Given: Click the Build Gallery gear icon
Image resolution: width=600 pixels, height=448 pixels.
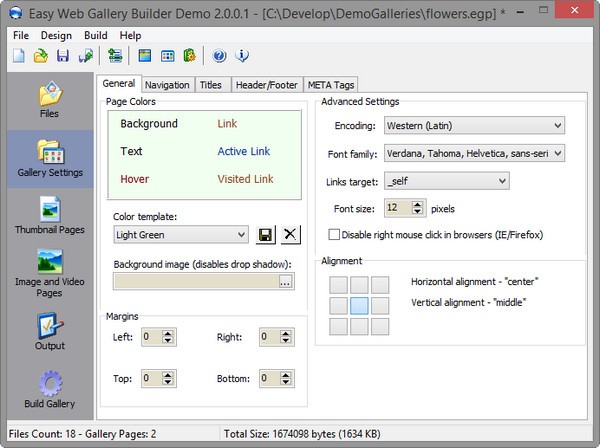Looking at the screenshot, I should [x=49, y=390].
